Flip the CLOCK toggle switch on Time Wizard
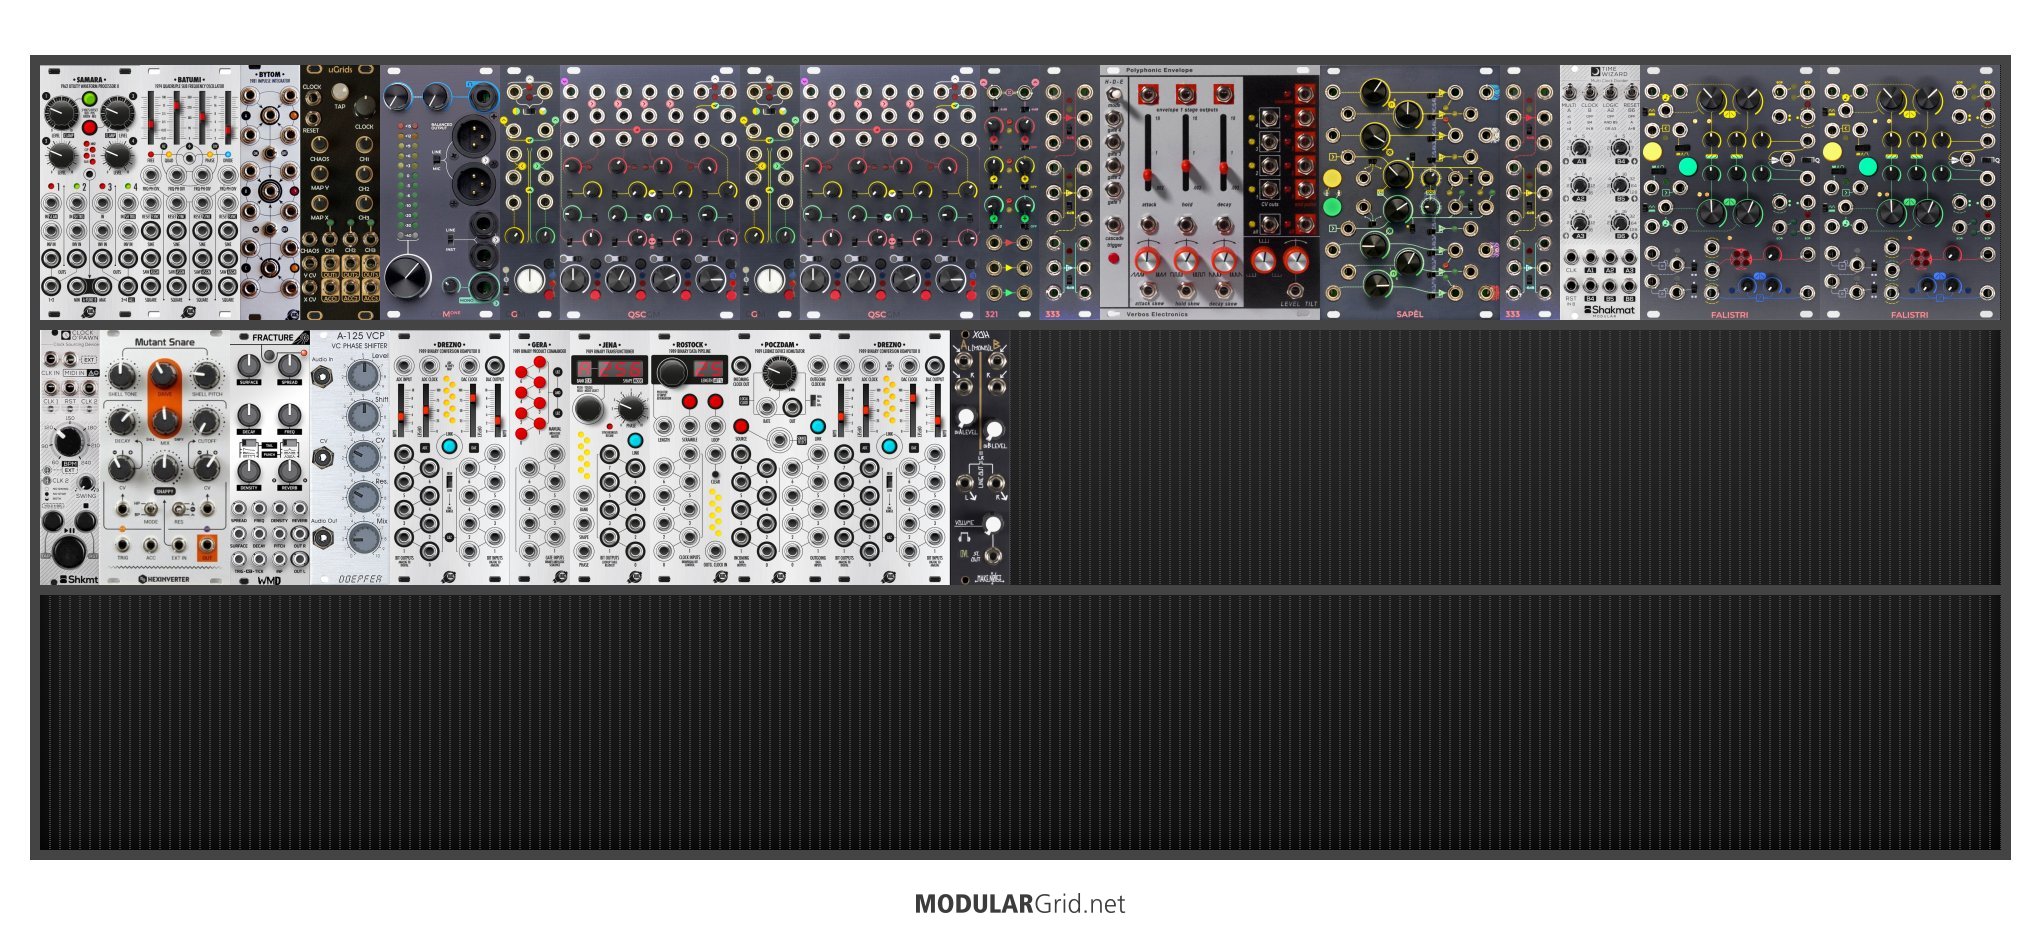 point(1590,93)
